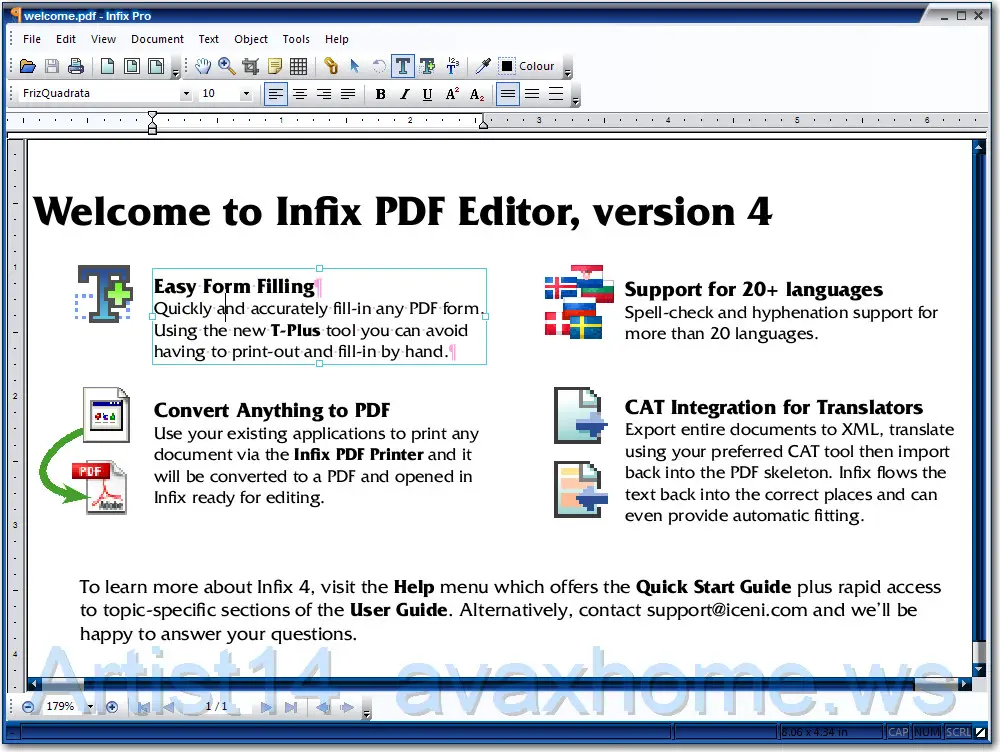Screen dimensions: 1000x752
Task: Click the 'Convert Anything to PDF' heading
Action: click(x=272, y=410)
